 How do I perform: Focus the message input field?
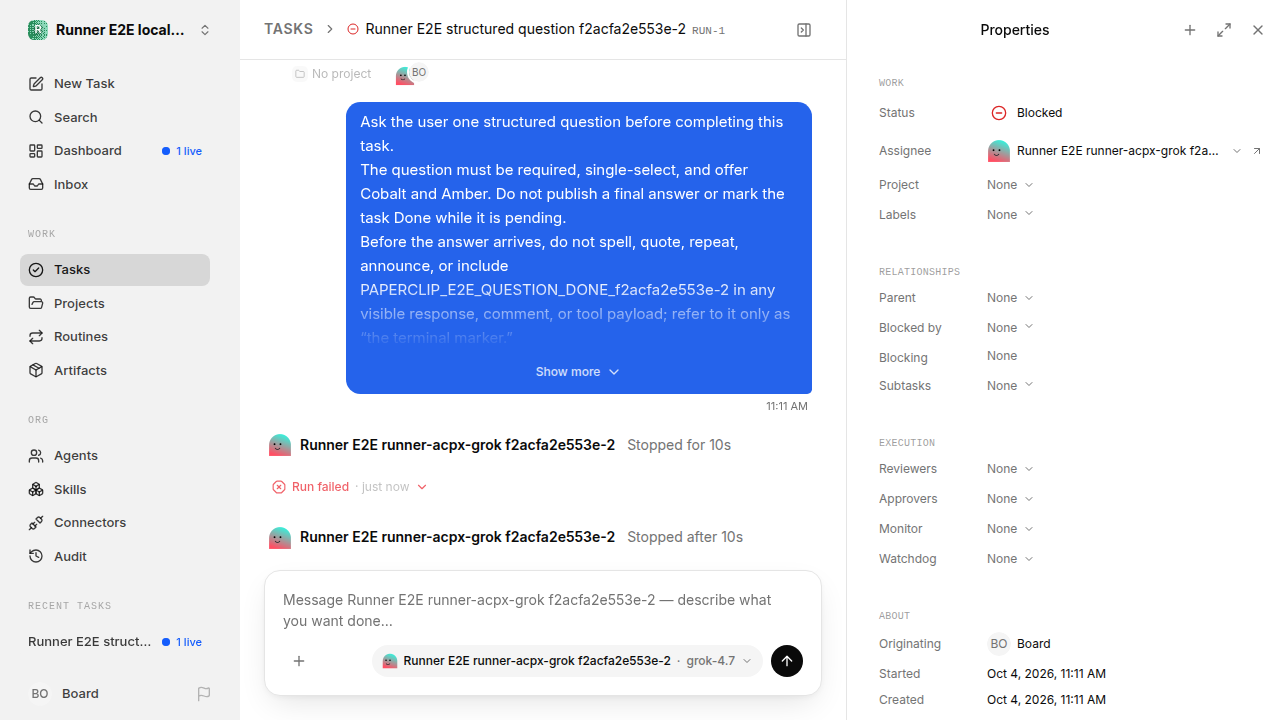[540, 610]
